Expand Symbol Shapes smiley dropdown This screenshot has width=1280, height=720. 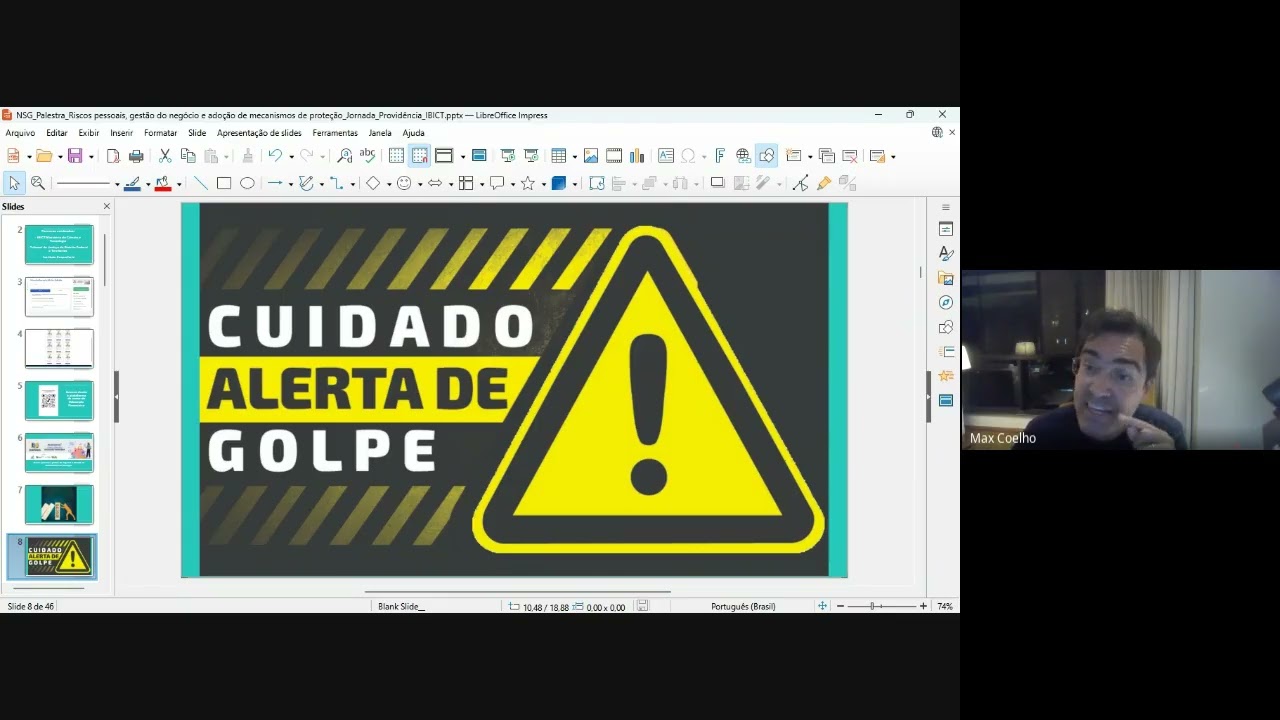click(420, 184)
